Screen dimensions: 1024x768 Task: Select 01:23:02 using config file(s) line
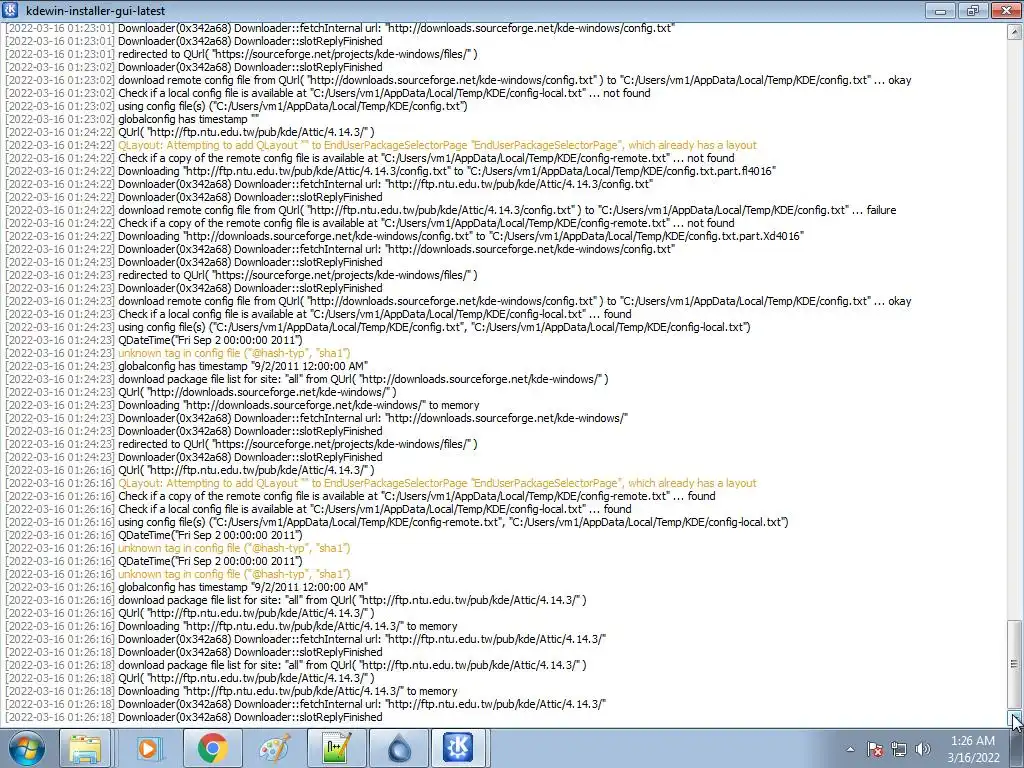point(236,106)
